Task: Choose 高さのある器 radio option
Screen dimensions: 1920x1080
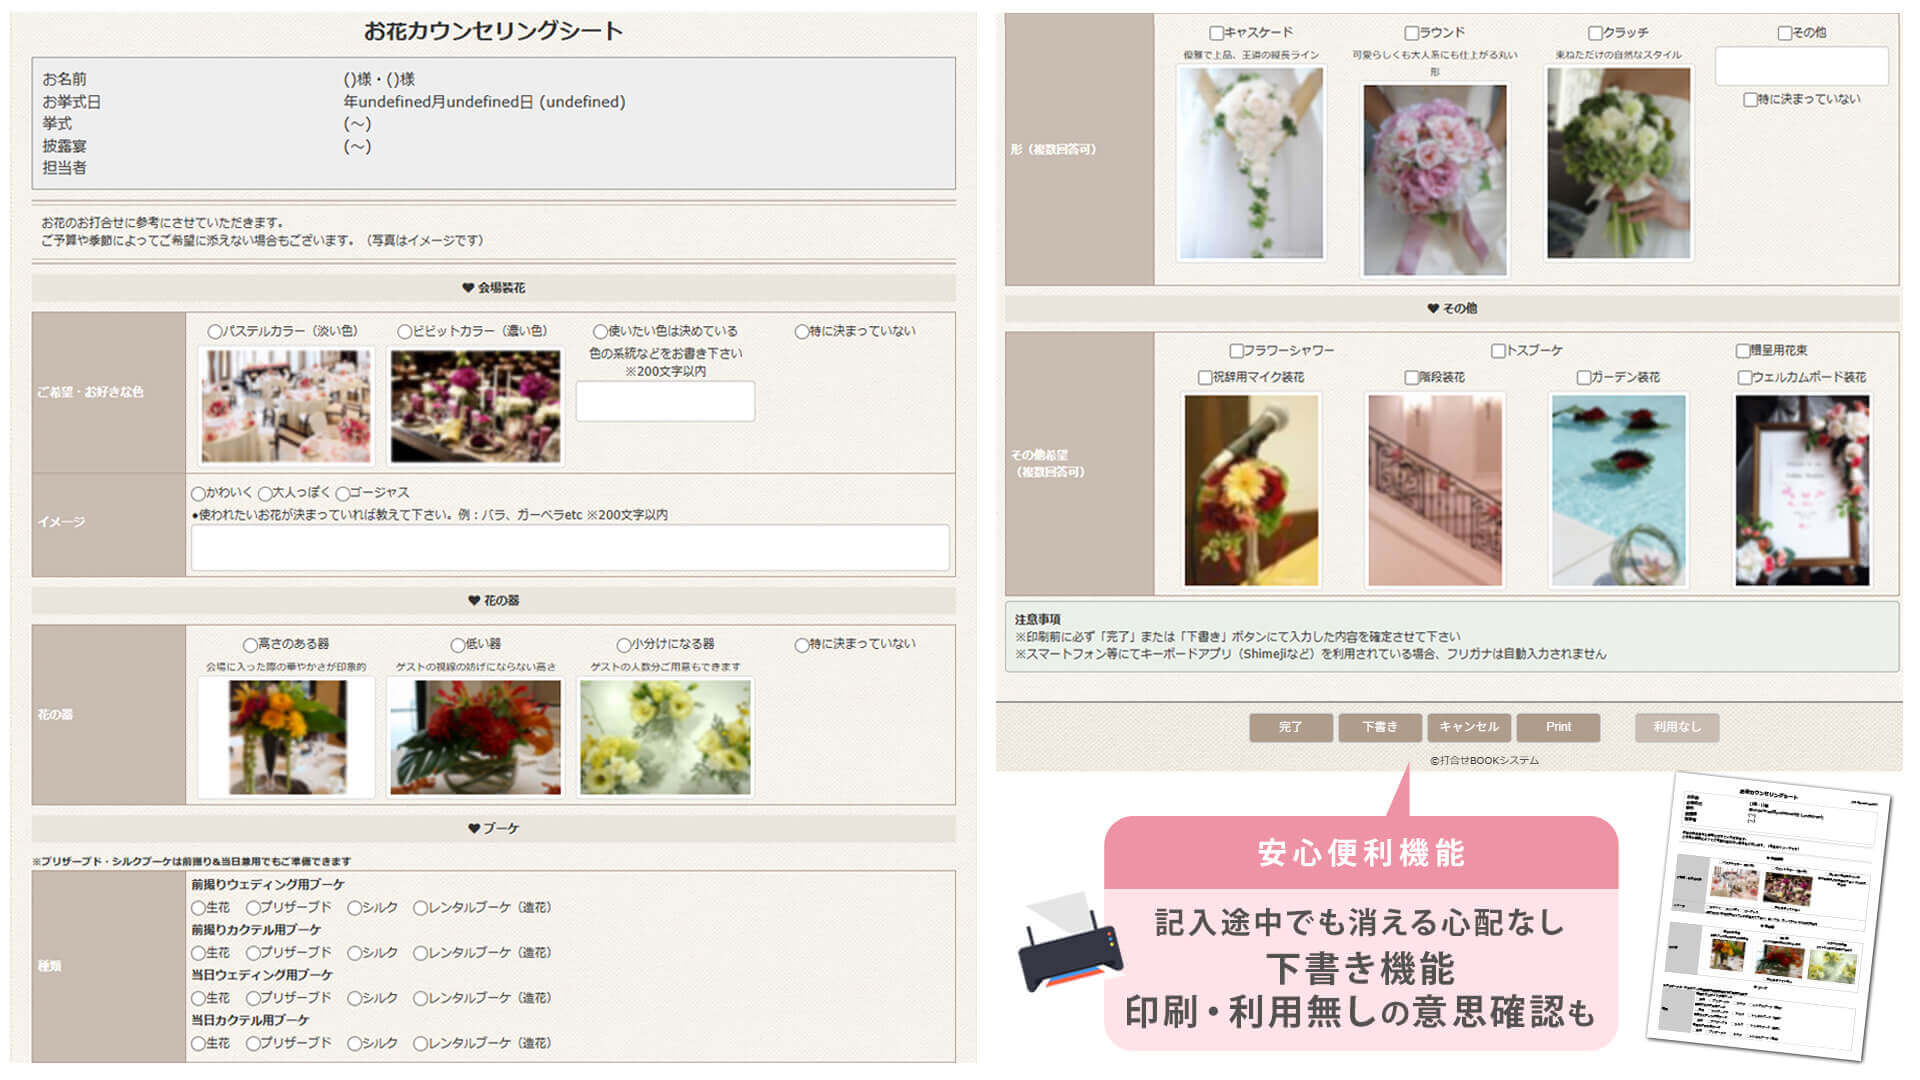Action: pos(250,645)
